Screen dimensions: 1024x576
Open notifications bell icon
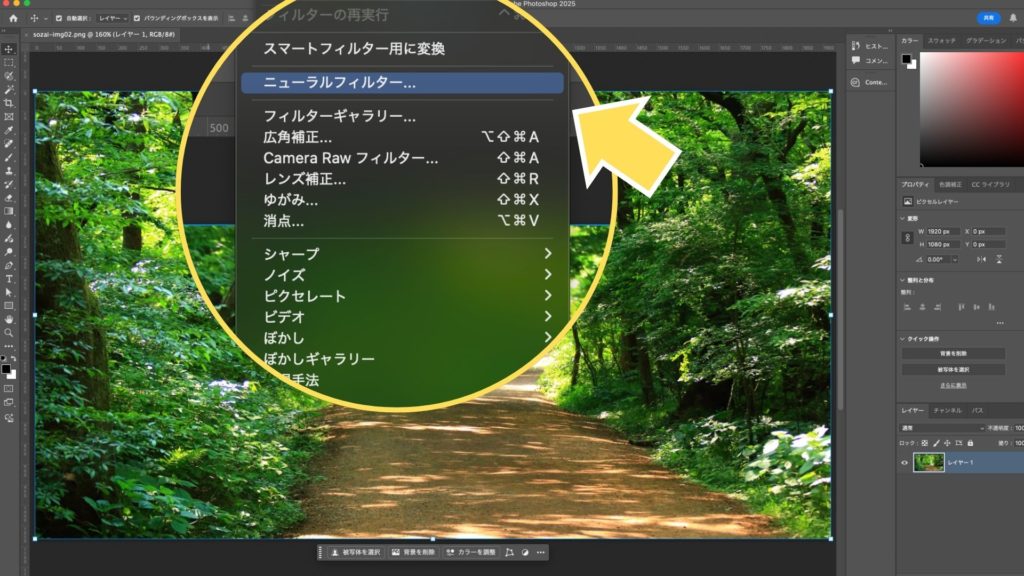pos(1012,18)
